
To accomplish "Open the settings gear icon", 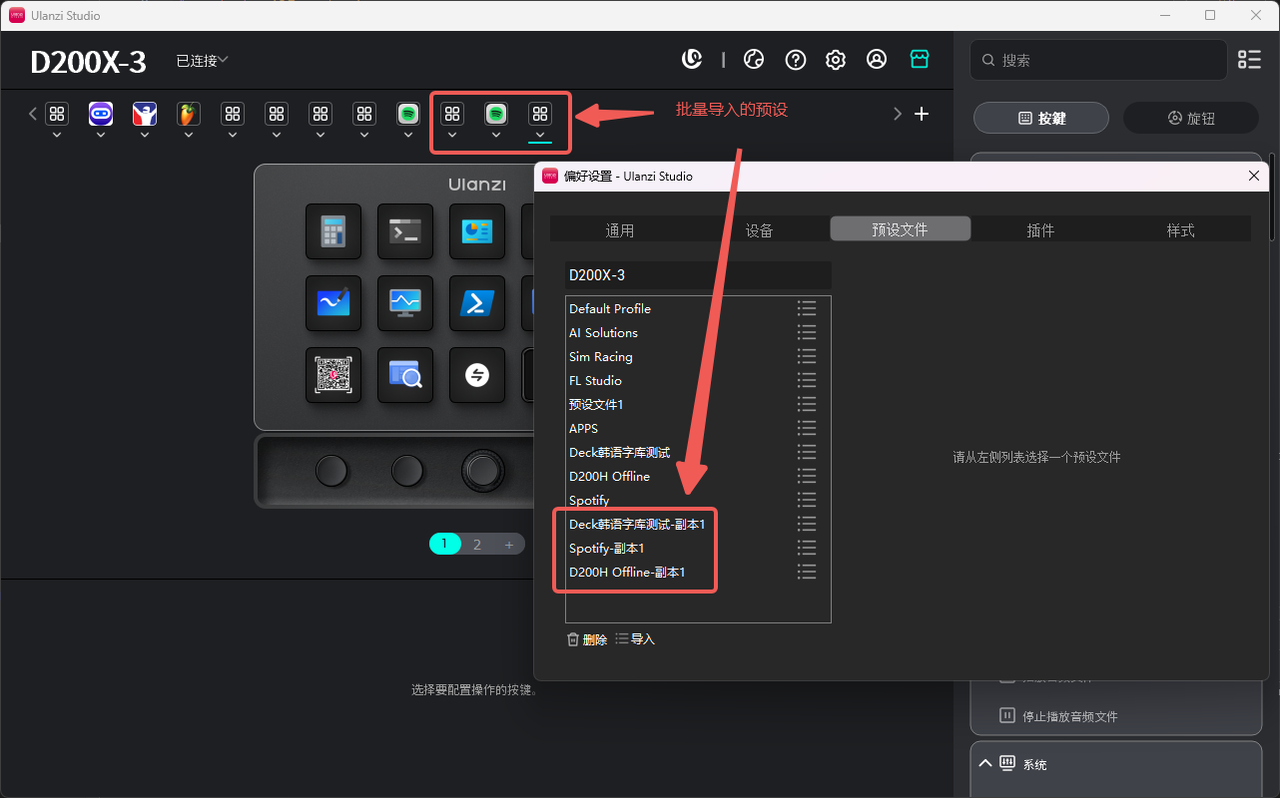I will [835, 60].
